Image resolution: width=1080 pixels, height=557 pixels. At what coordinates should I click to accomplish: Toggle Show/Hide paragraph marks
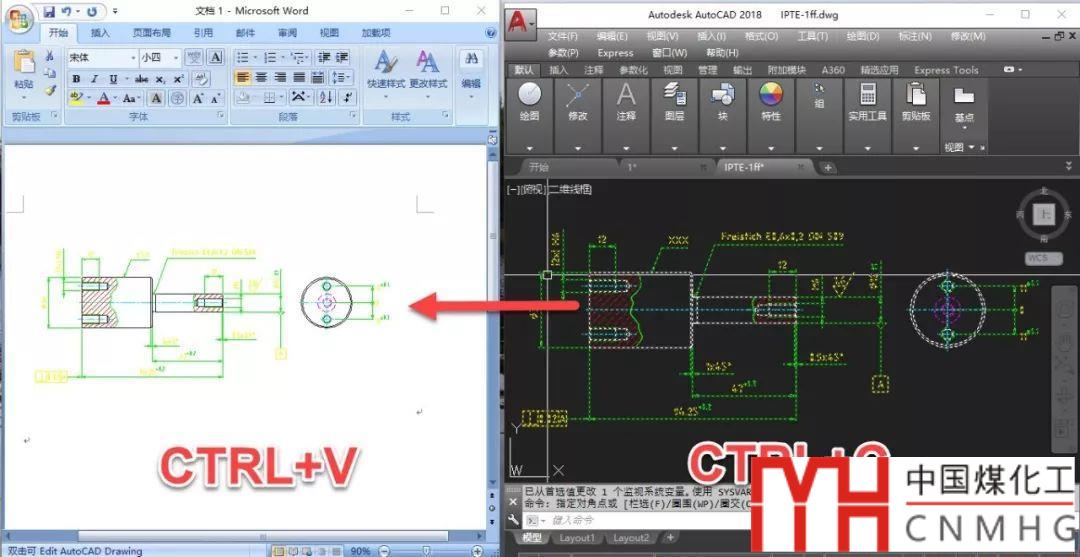pos(349,98)
